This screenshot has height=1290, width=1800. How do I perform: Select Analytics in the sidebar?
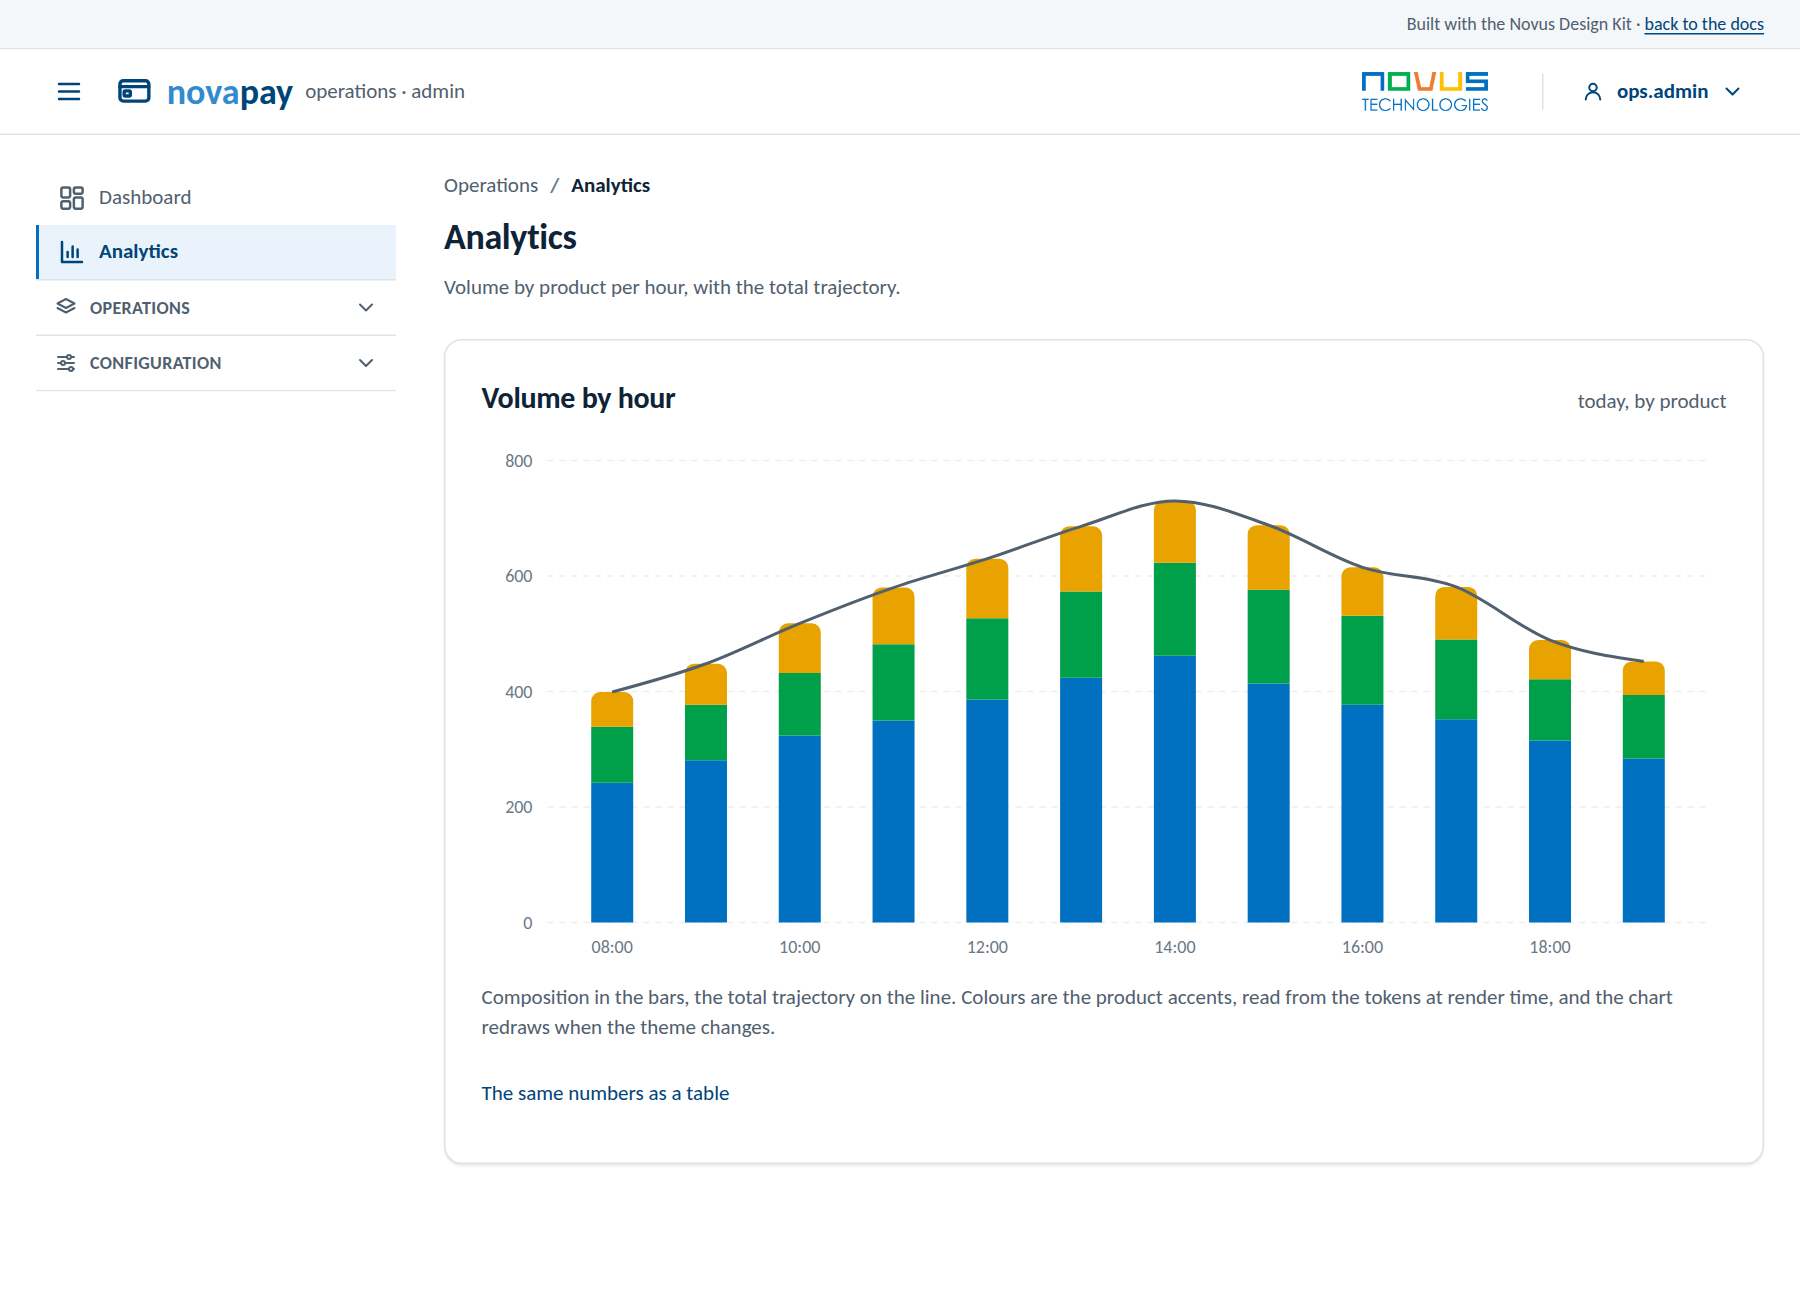(x=216, y=252)
